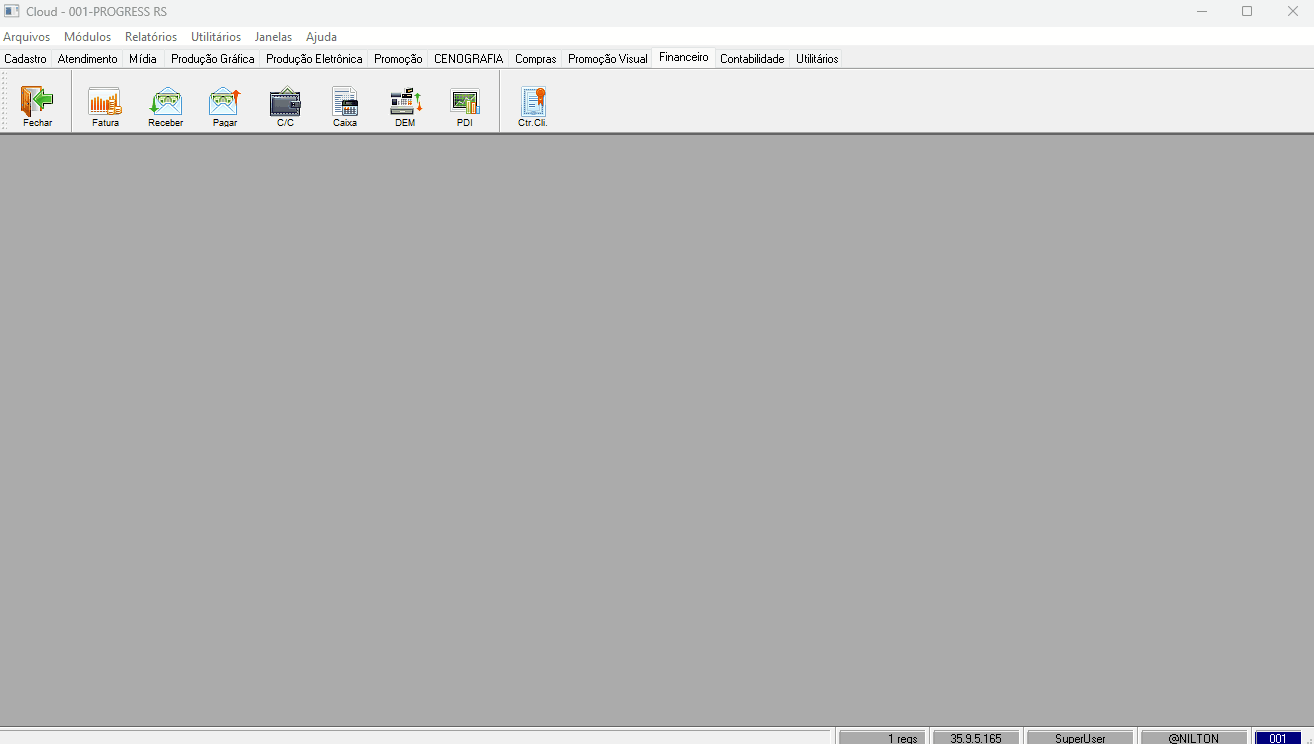Open the Ajuda menu
The width and height of the screenshot is (1314, 744).
(x=321, y=37)
